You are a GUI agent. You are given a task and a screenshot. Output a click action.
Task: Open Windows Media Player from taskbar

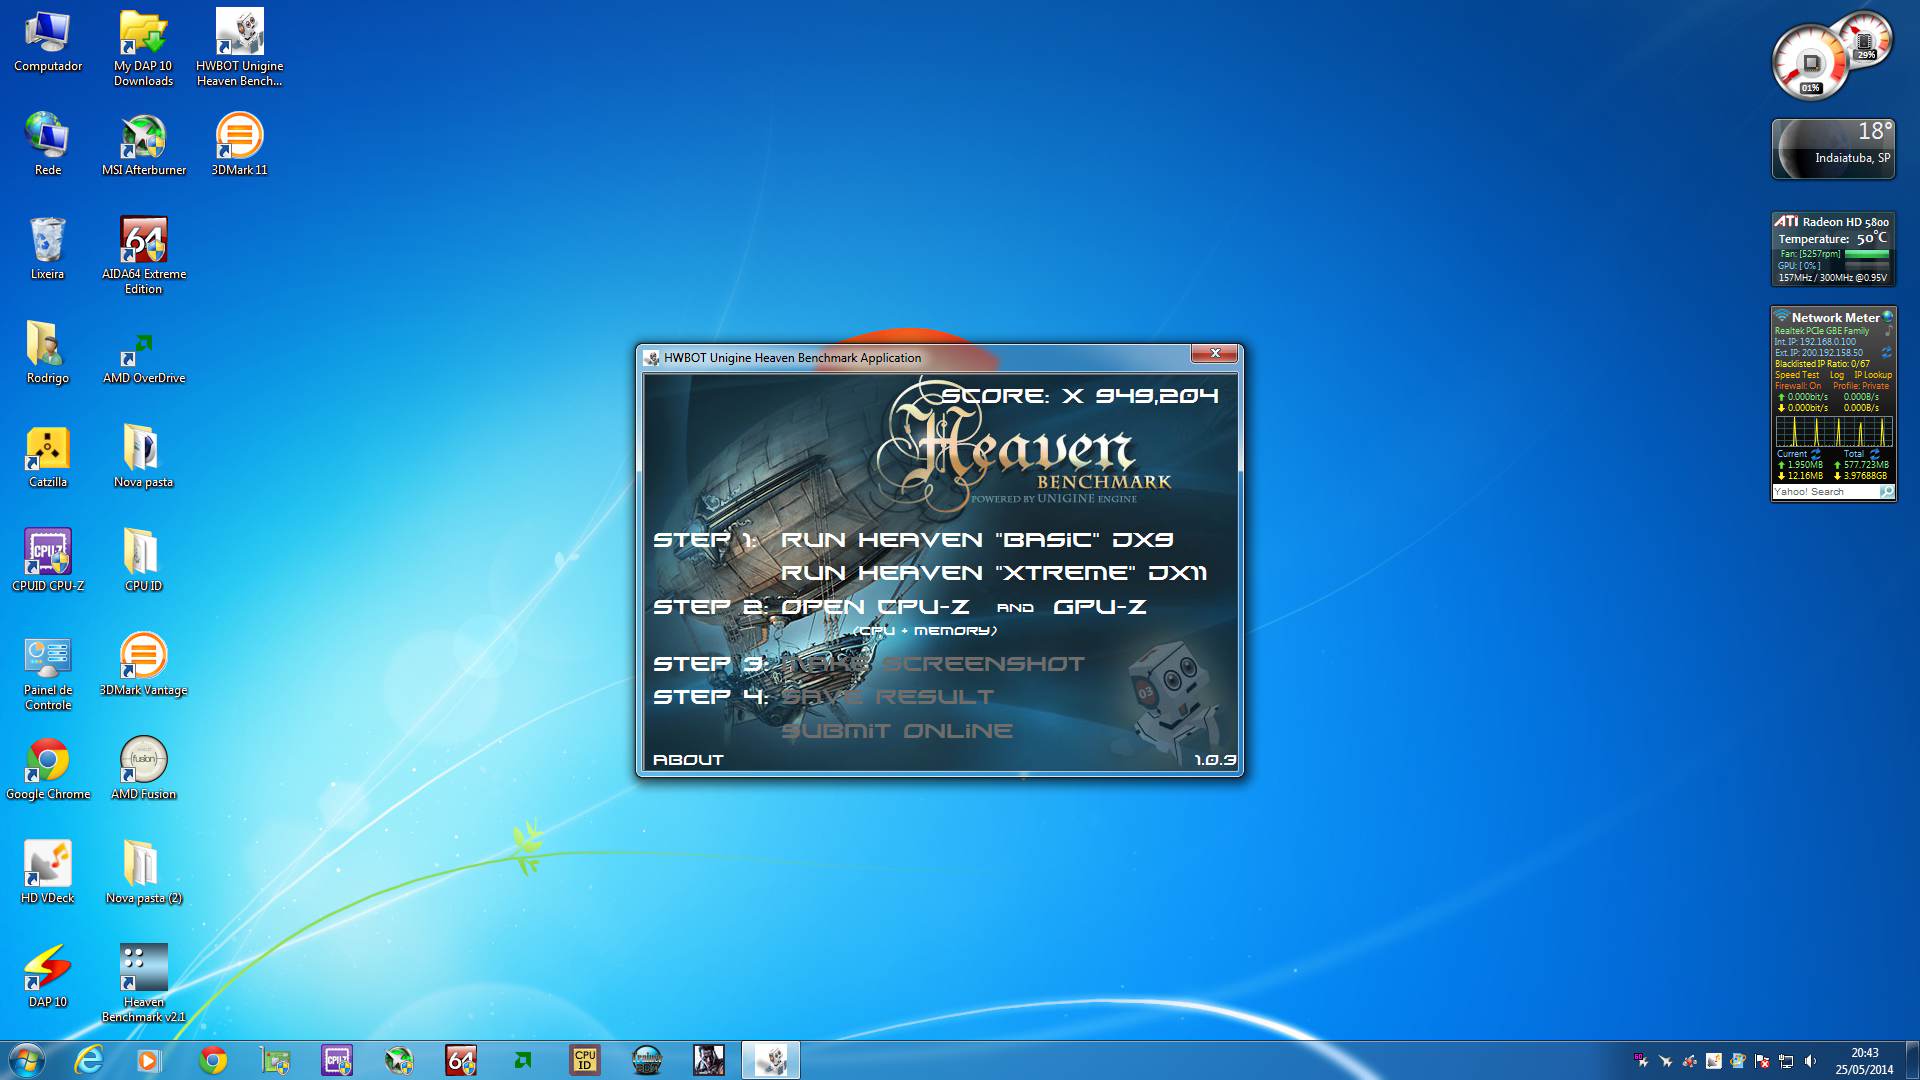click(x=149, y=1060)
